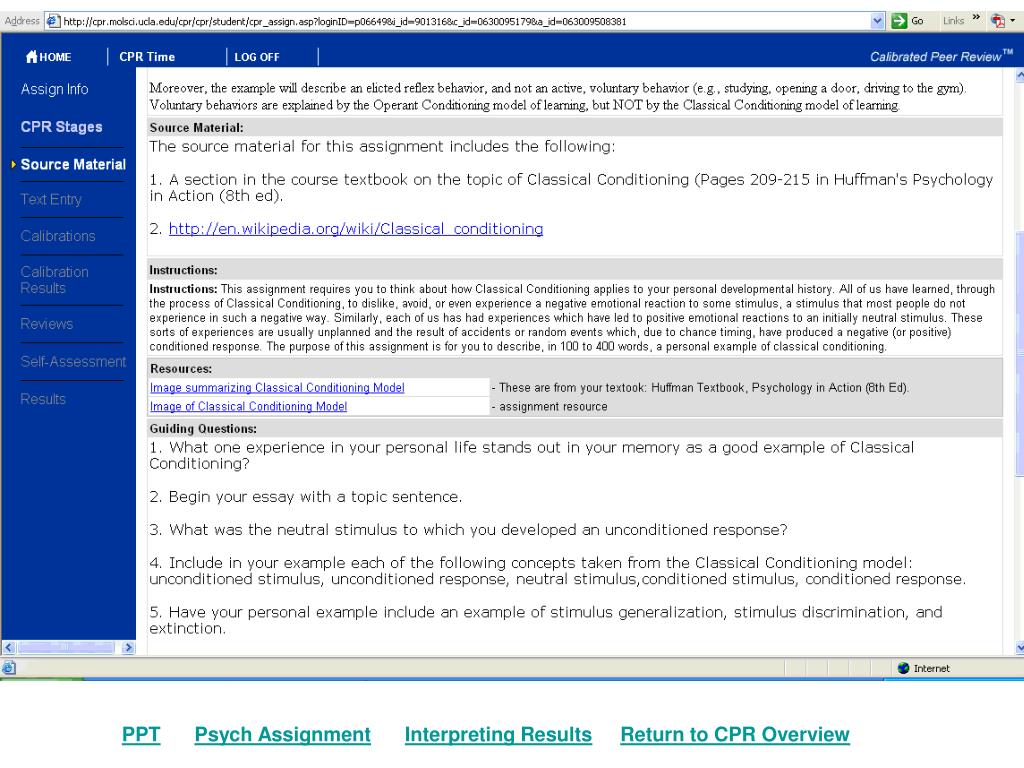Viewport: 1024px width, 768px height.
Task: Expand the Links toolbar chevron
Action: 976,18
